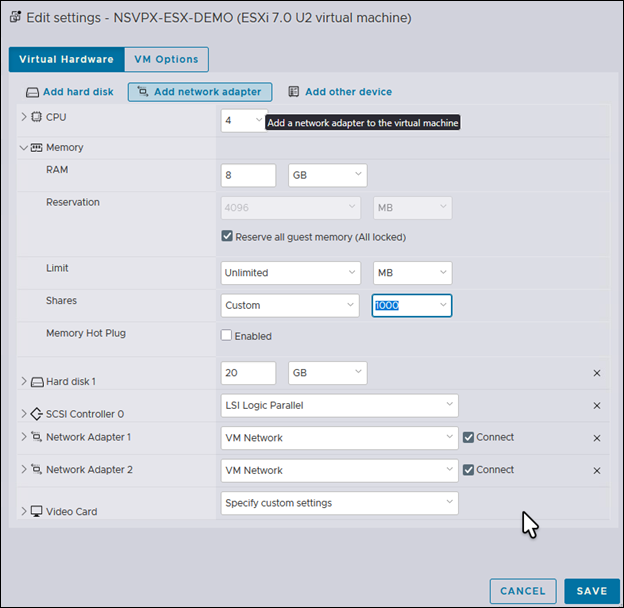Image resolution: width=624 pixels, height=608 pixels.
Task: Remove Network Adapter 2 with its X icon
Action: click(x=597, y=471)
